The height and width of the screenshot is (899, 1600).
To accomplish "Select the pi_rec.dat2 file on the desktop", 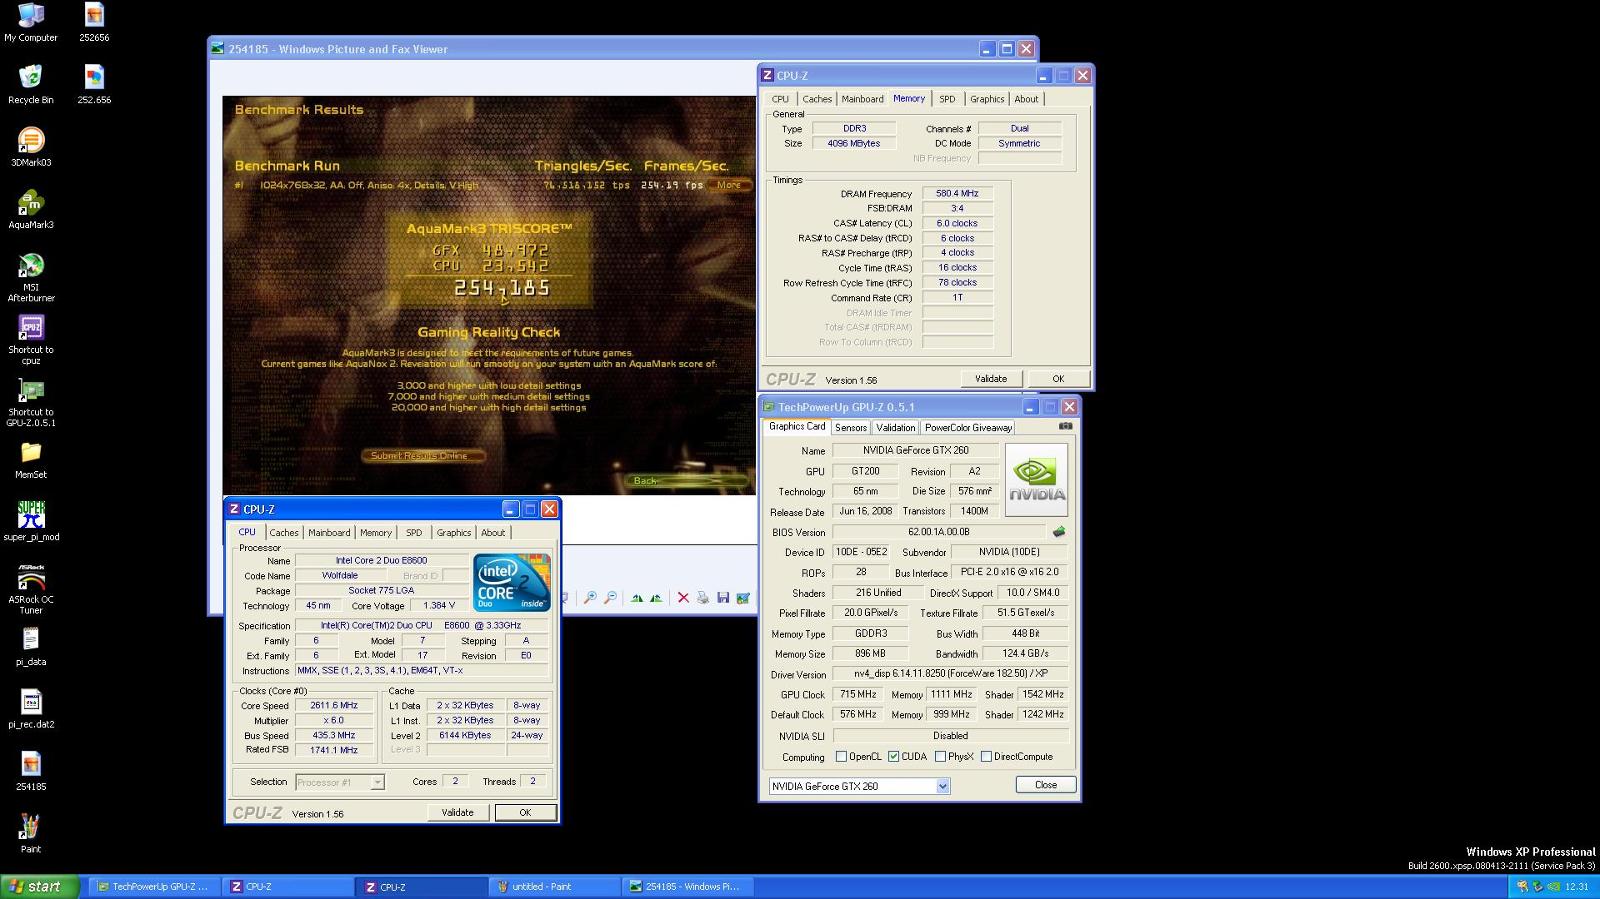I will [x=31, y=708].
